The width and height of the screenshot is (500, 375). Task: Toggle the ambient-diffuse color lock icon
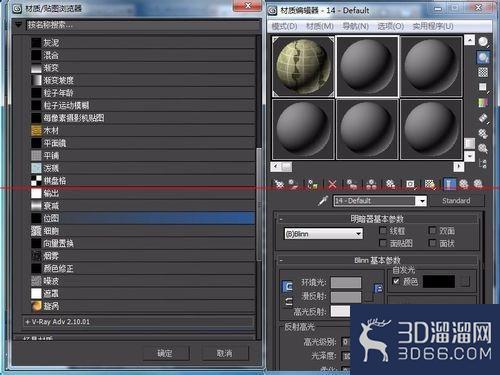(x=287, y=286)
